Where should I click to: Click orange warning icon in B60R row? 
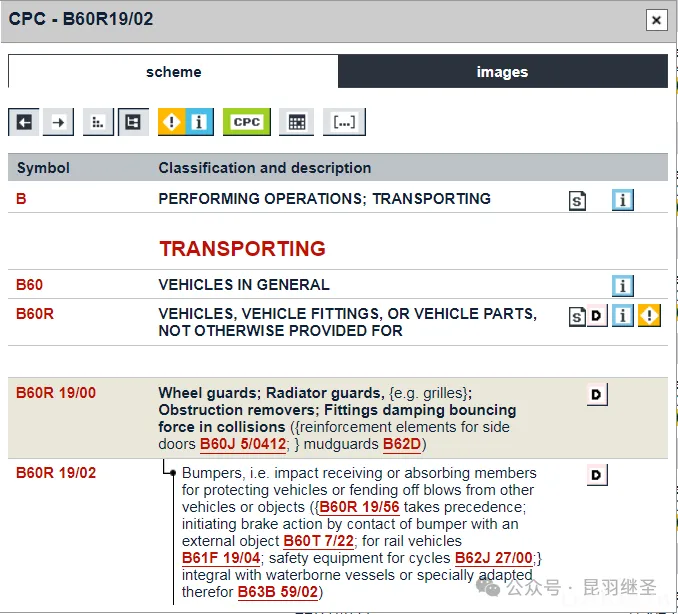[x=650, y=317]
